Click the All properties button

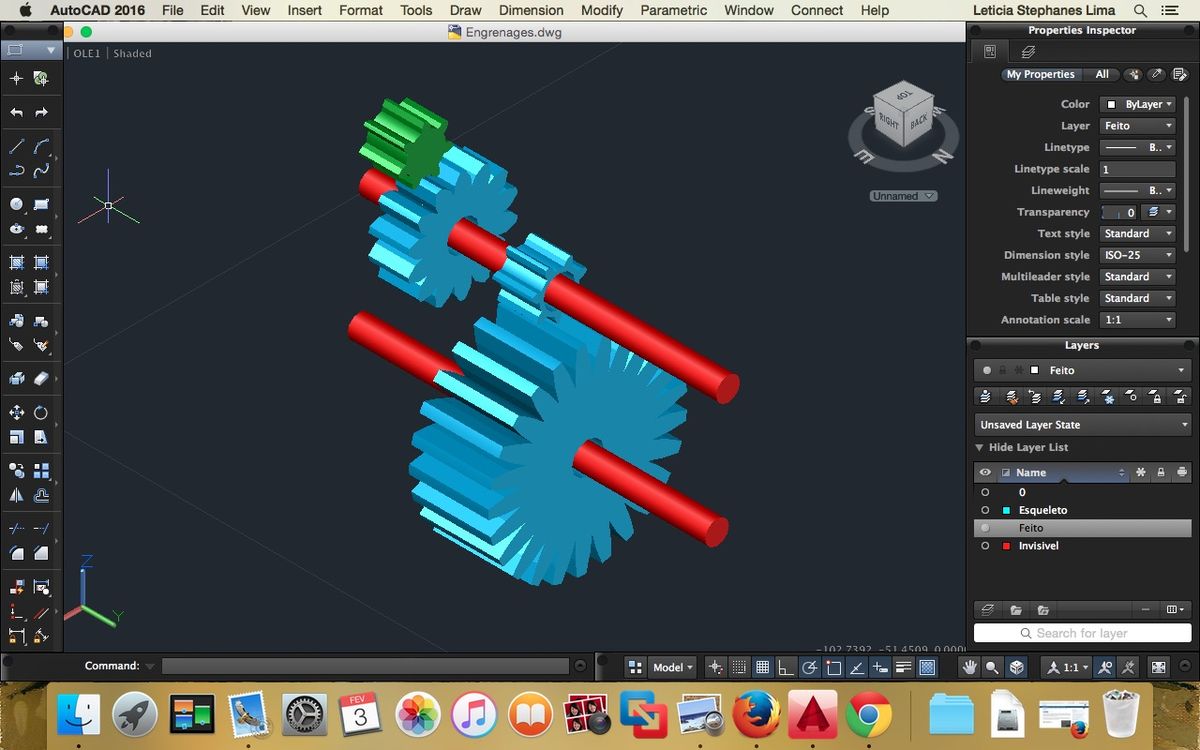point(1102,74)
